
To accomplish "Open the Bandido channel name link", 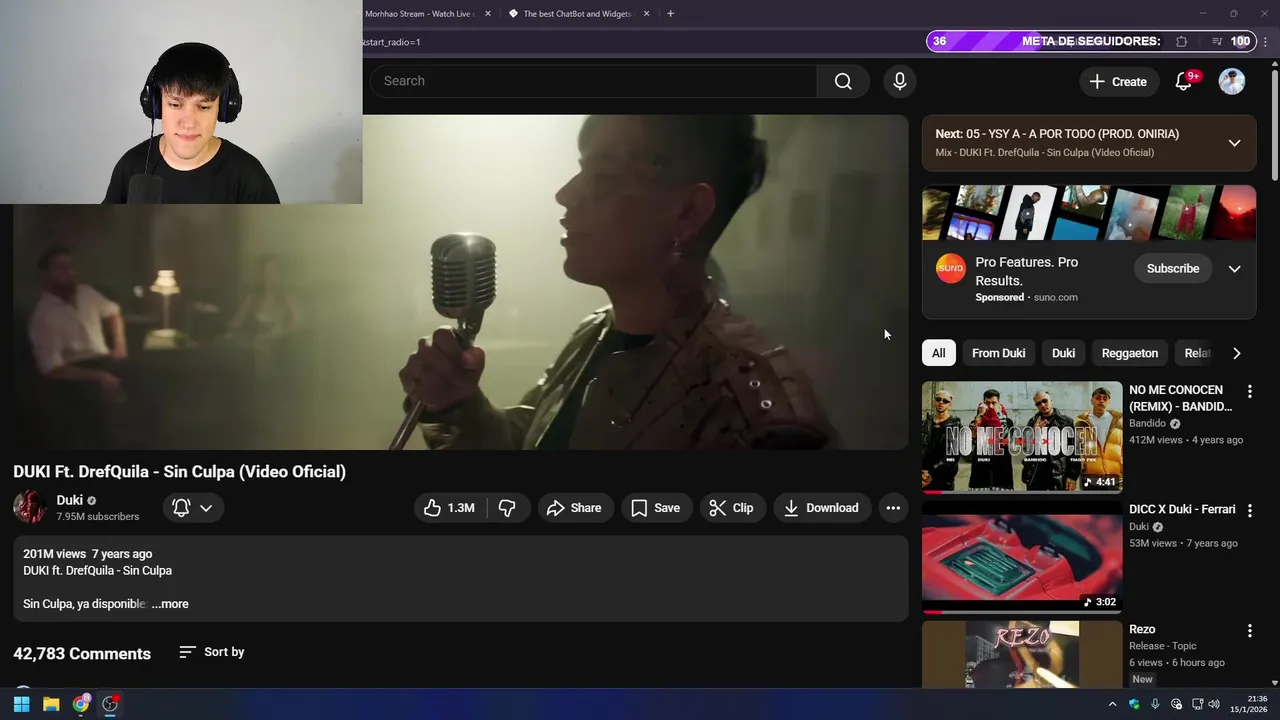I will (x=1147, y=423).
